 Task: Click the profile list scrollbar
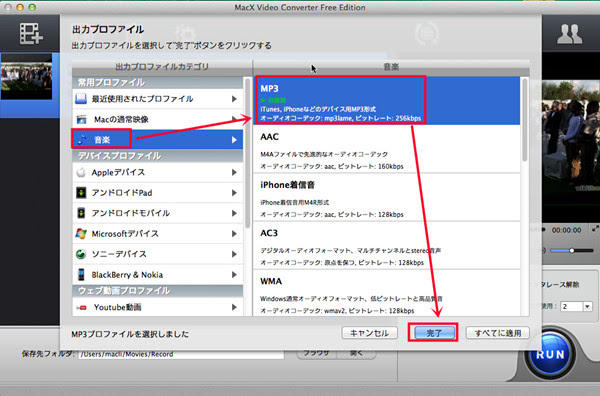pyautogui.click(x=525, y=119)
